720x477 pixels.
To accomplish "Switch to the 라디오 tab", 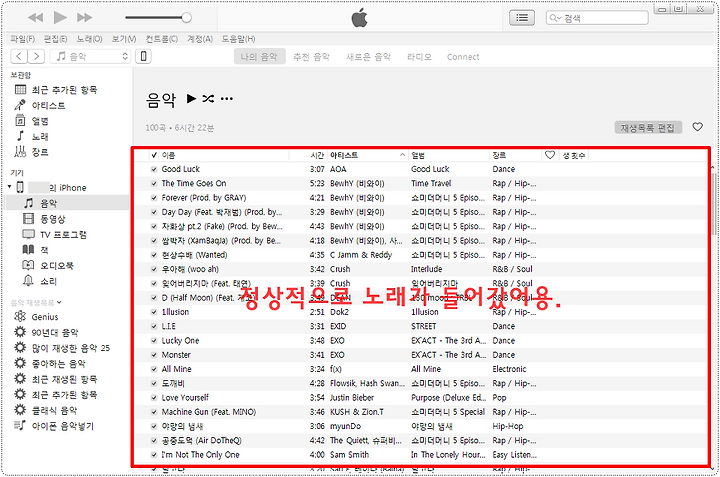I will (x=419, y=57).
